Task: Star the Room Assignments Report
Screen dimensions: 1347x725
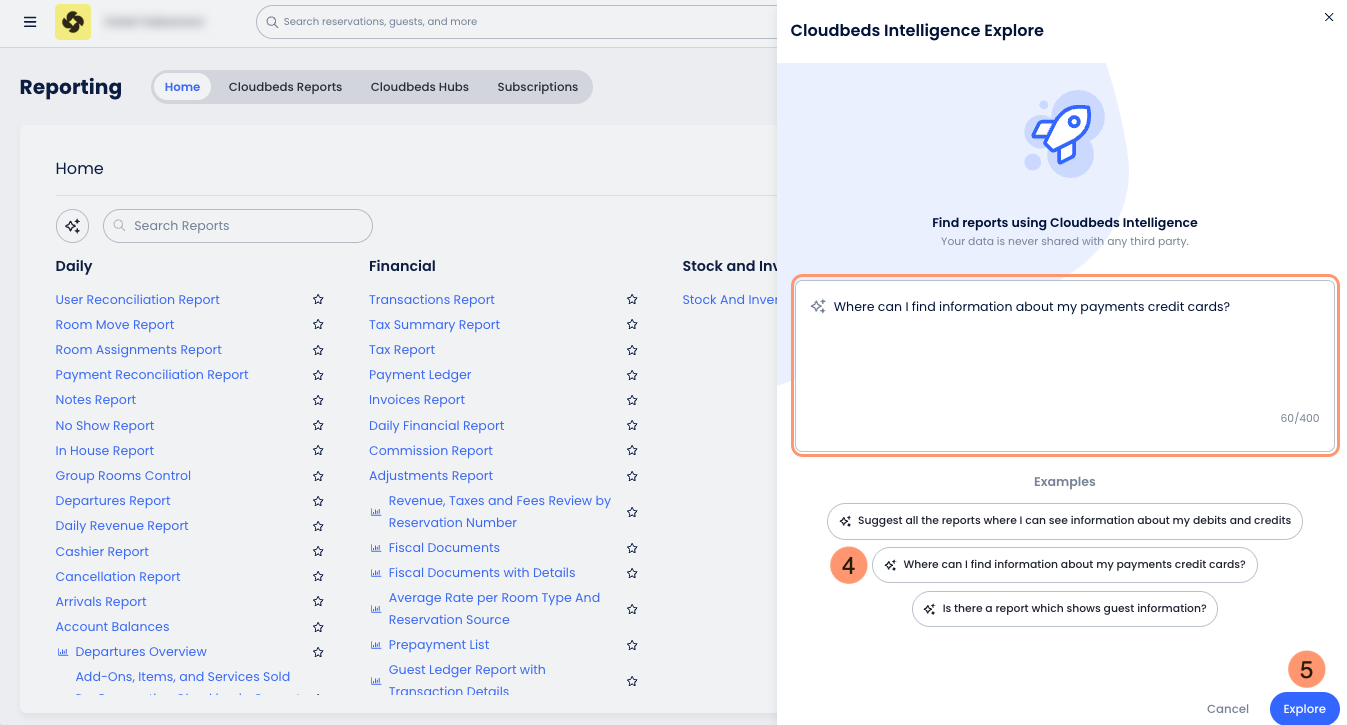Action: tap(318, 350)
